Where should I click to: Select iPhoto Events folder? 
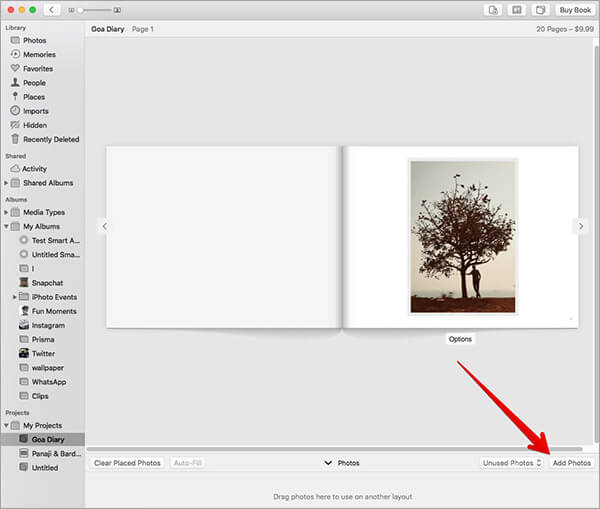(x=54, y=297)
